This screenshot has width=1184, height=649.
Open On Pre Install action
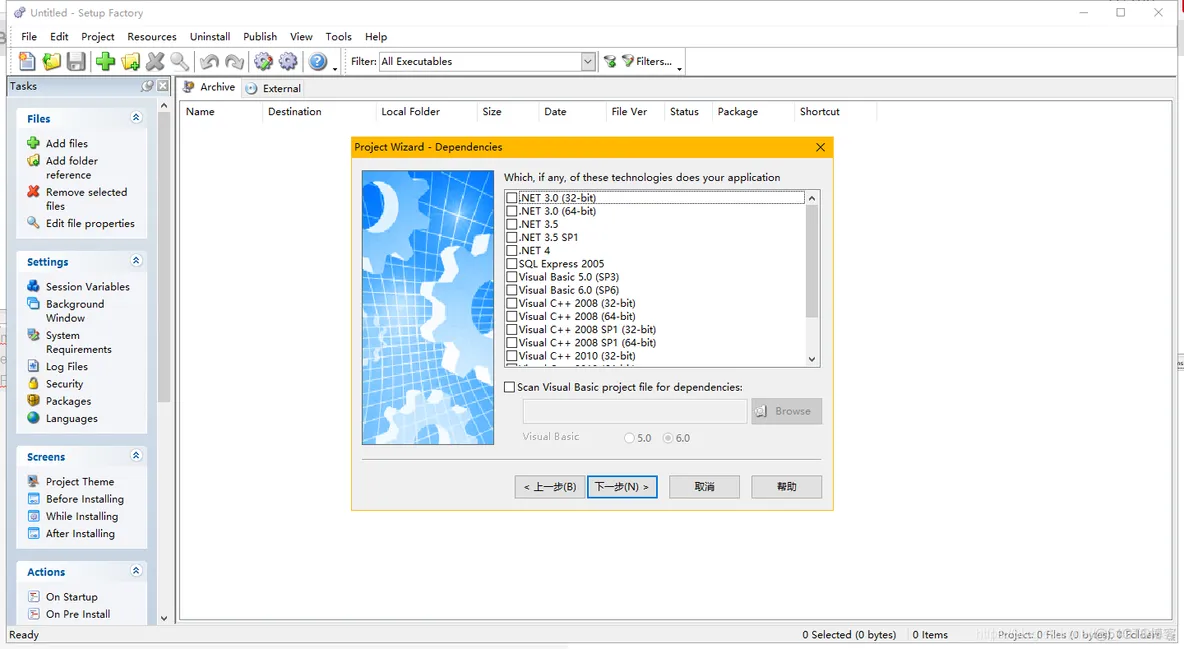coord(78,614)
